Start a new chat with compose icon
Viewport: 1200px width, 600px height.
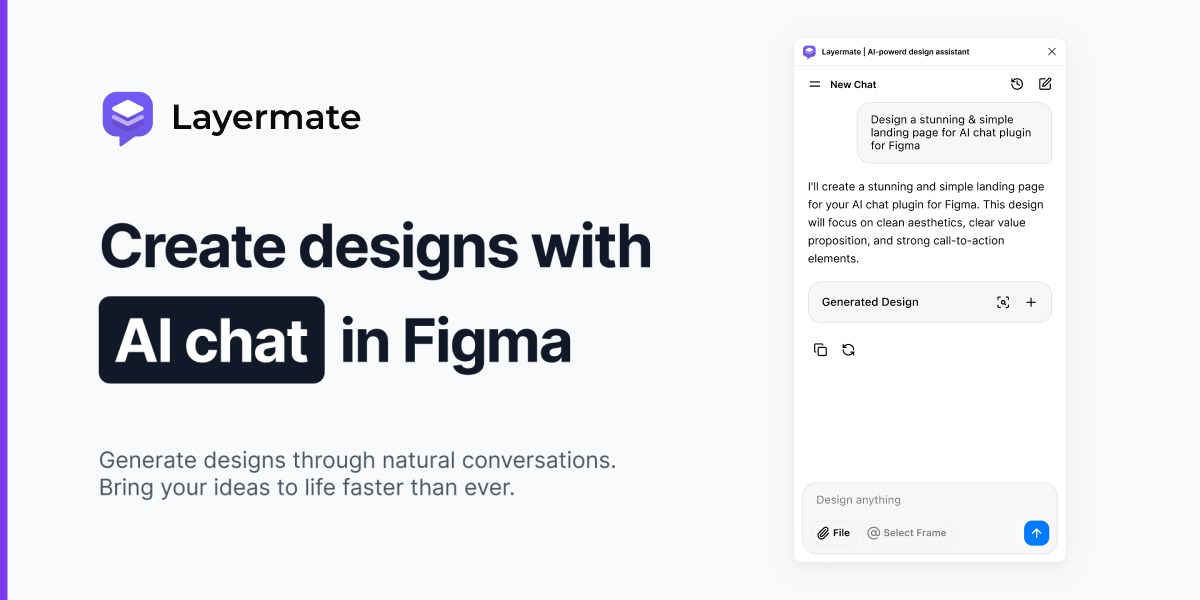tap(1045, 84)
